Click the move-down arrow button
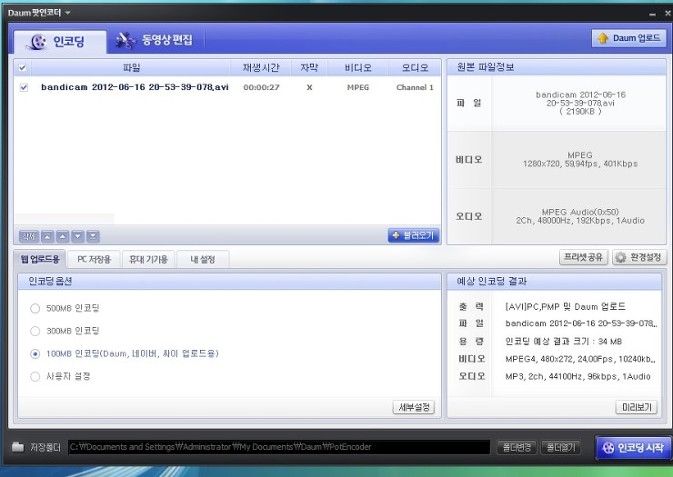The height and width of the screenshot is (477, 673). [x=78, y=236]
